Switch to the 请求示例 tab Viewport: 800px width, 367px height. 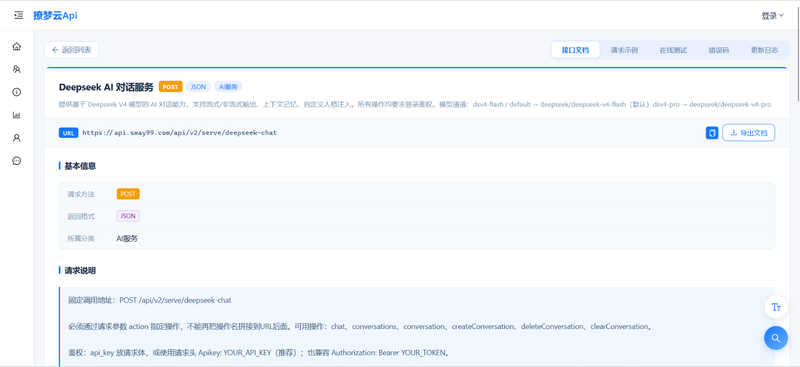pyautogui.click(x=624, y=50)
